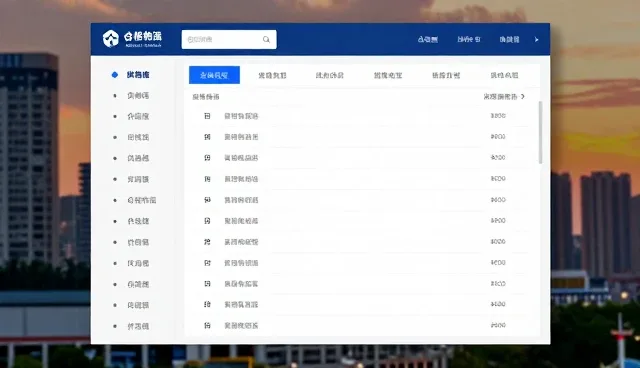Focus the search input field in the header
This screenshot has height=368, width=640.
[x=229, y=40]
